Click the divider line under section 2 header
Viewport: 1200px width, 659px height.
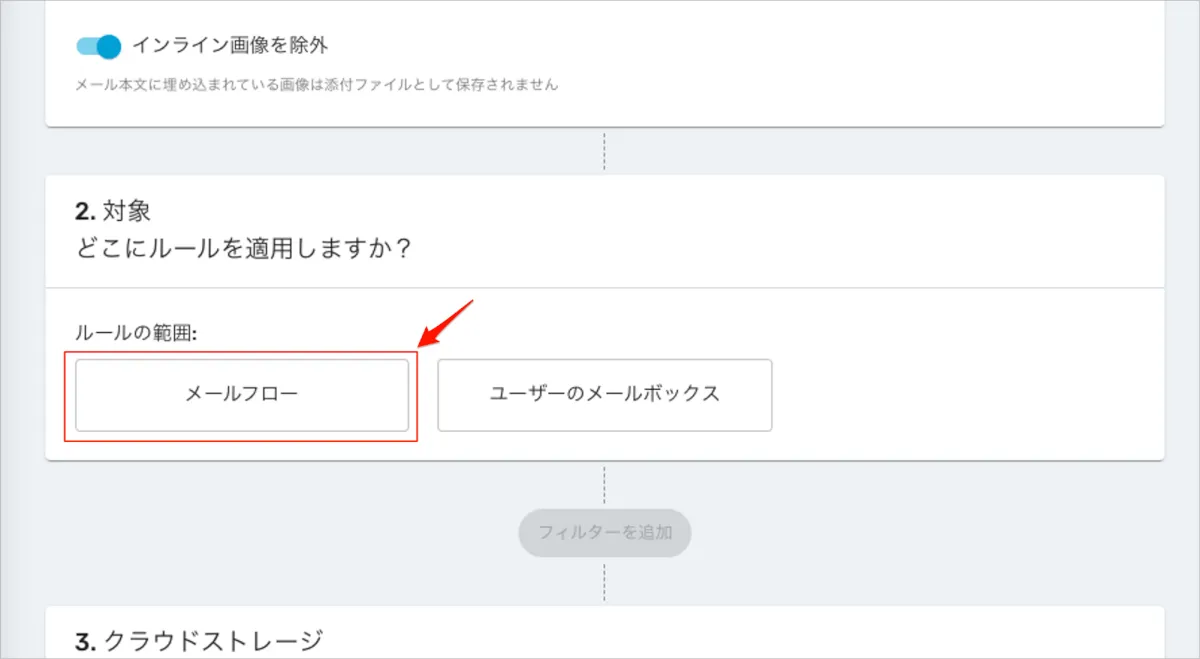click(604, 288)
